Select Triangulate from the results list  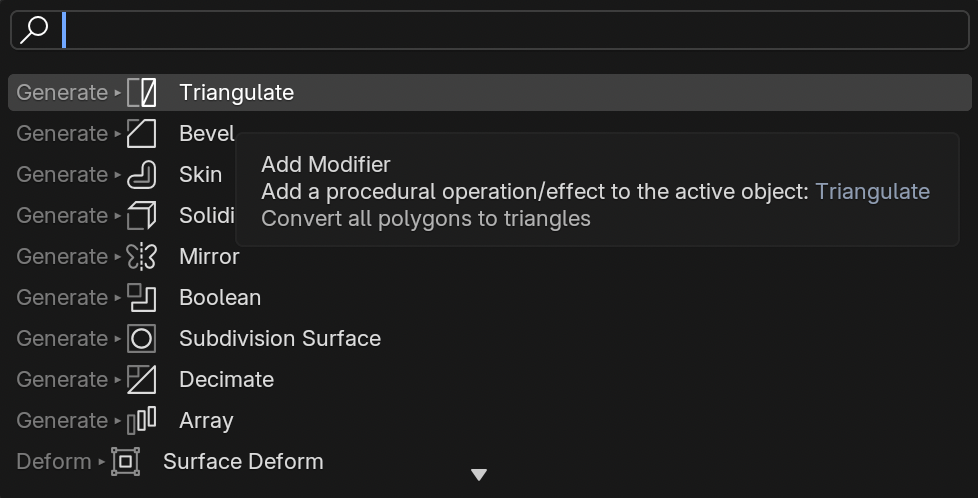pos(236,93)
